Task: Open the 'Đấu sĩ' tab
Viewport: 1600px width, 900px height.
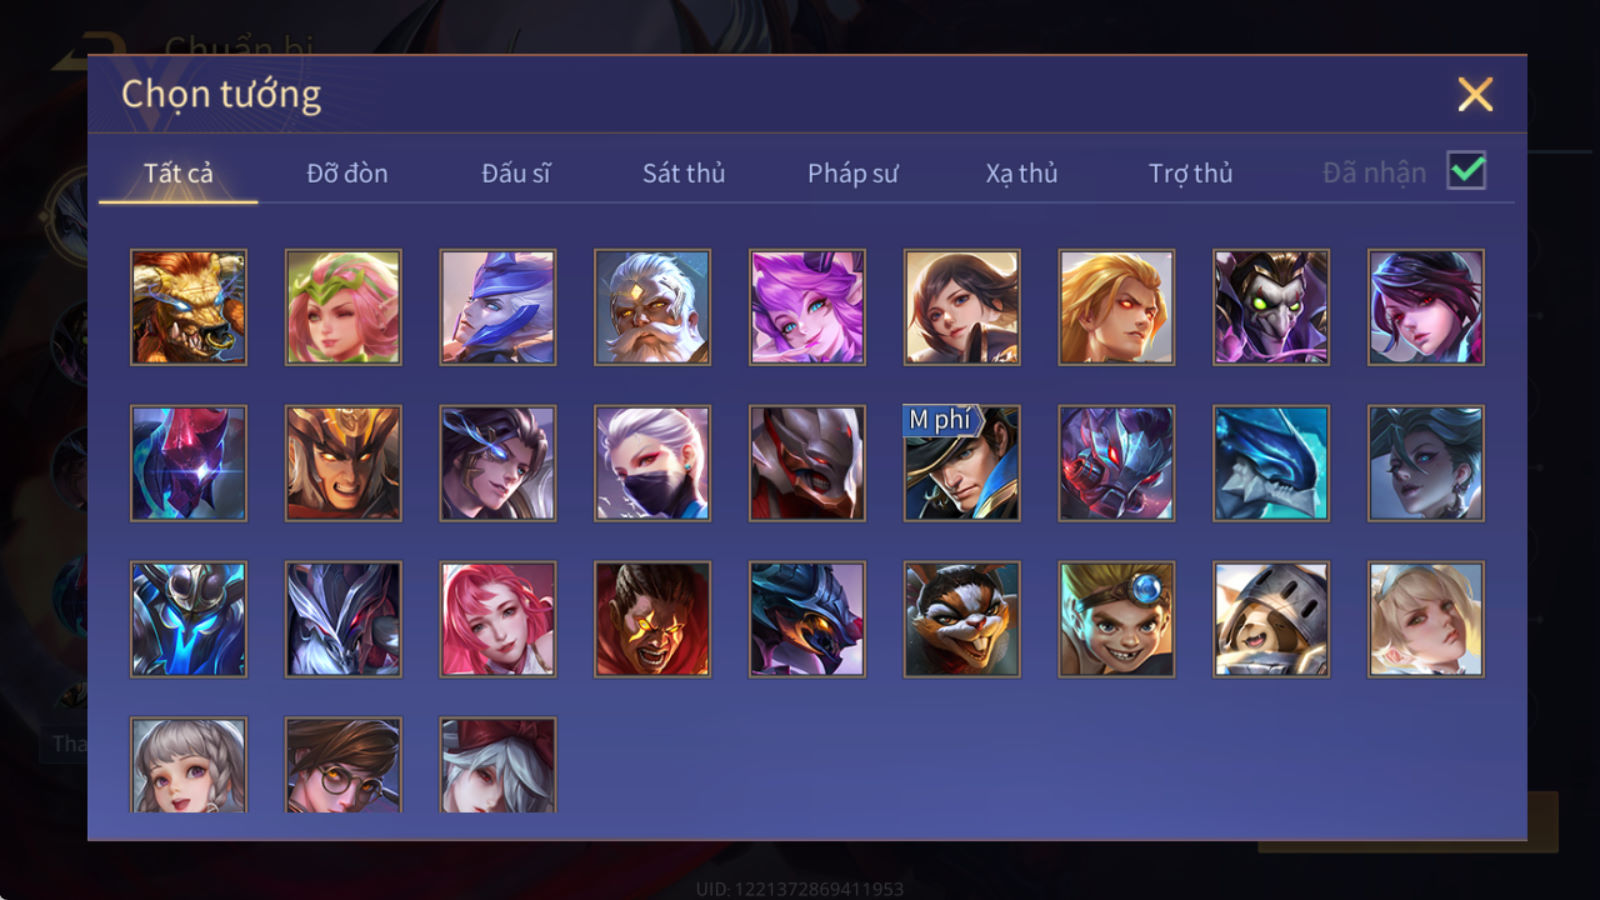Action: 516,173
